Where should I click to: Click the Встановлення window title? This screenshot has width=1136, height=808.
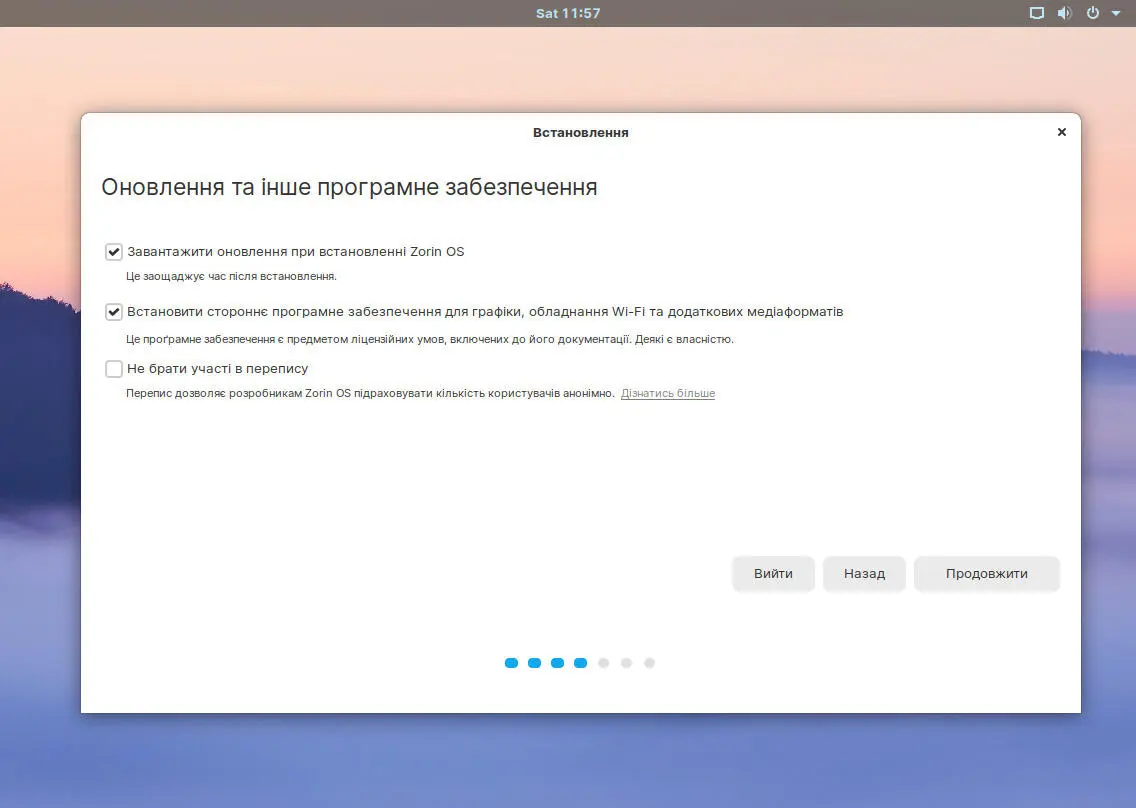pyautogui.click(x=580, y=133)
